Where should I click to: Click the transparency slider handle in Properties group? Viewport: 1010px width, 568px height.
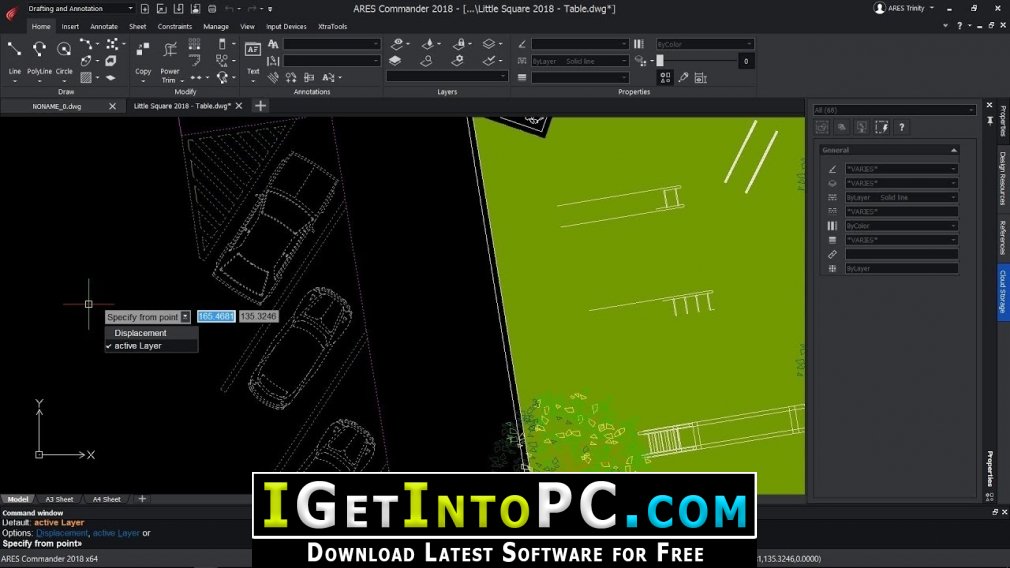pos(660,61)
